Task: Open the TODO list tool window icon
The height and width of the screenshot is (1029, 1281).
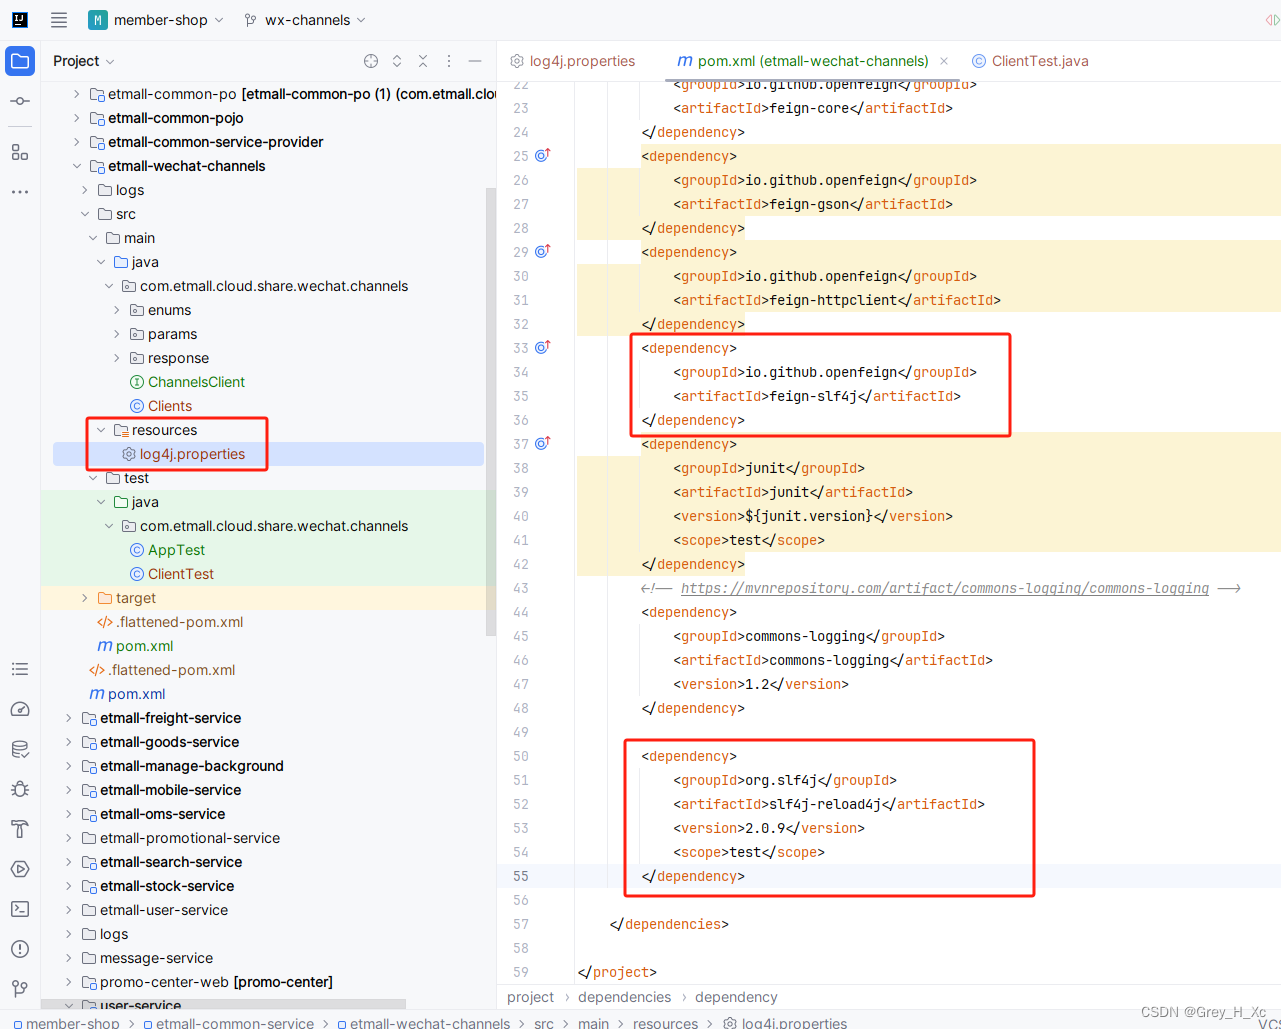Action: coord(20,669)
